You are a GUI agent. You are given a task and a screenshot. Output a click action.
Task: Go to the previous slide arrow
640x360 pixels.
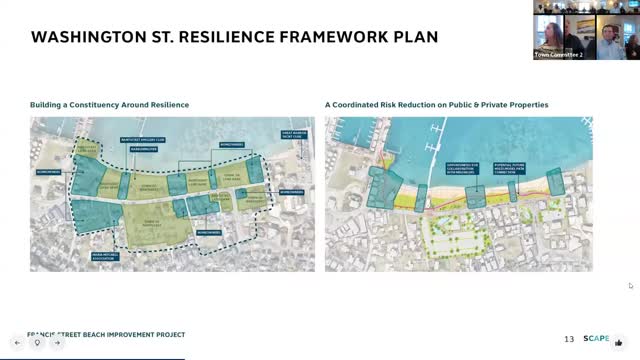click(17, 343)
